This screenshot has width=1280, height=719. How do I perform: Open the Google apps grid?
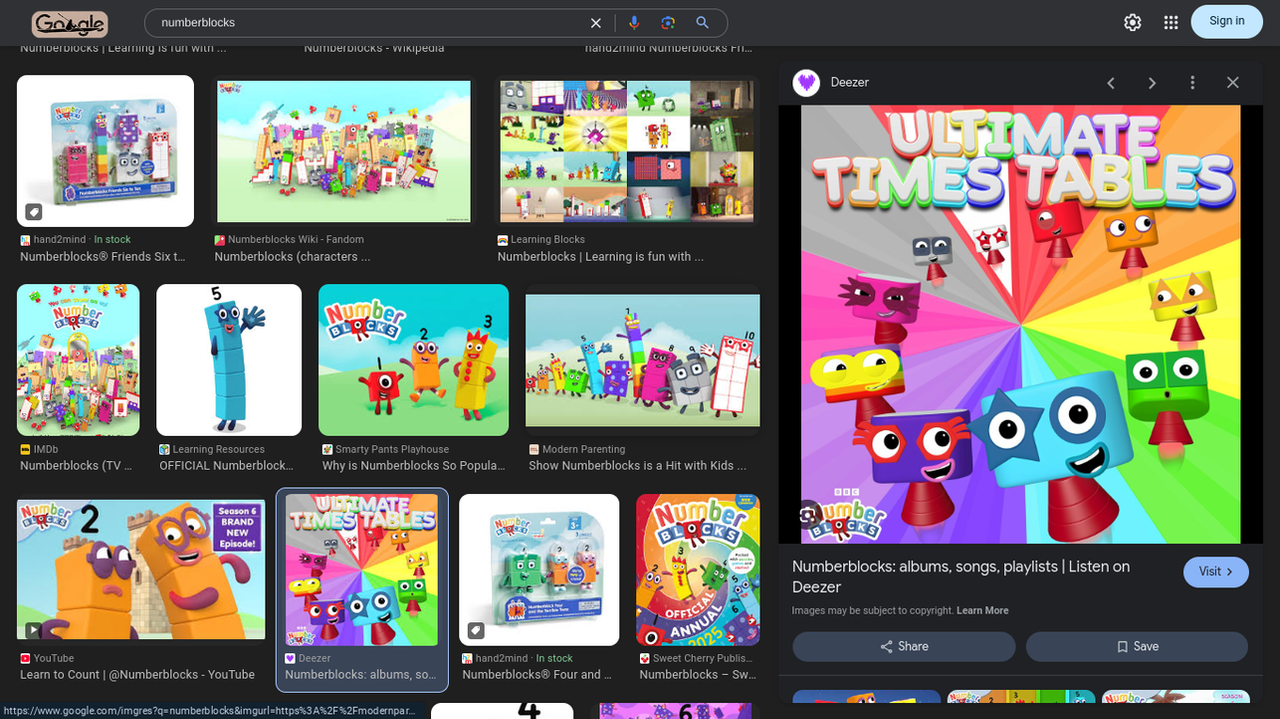pyautogui.click(x=1171, y=22)
